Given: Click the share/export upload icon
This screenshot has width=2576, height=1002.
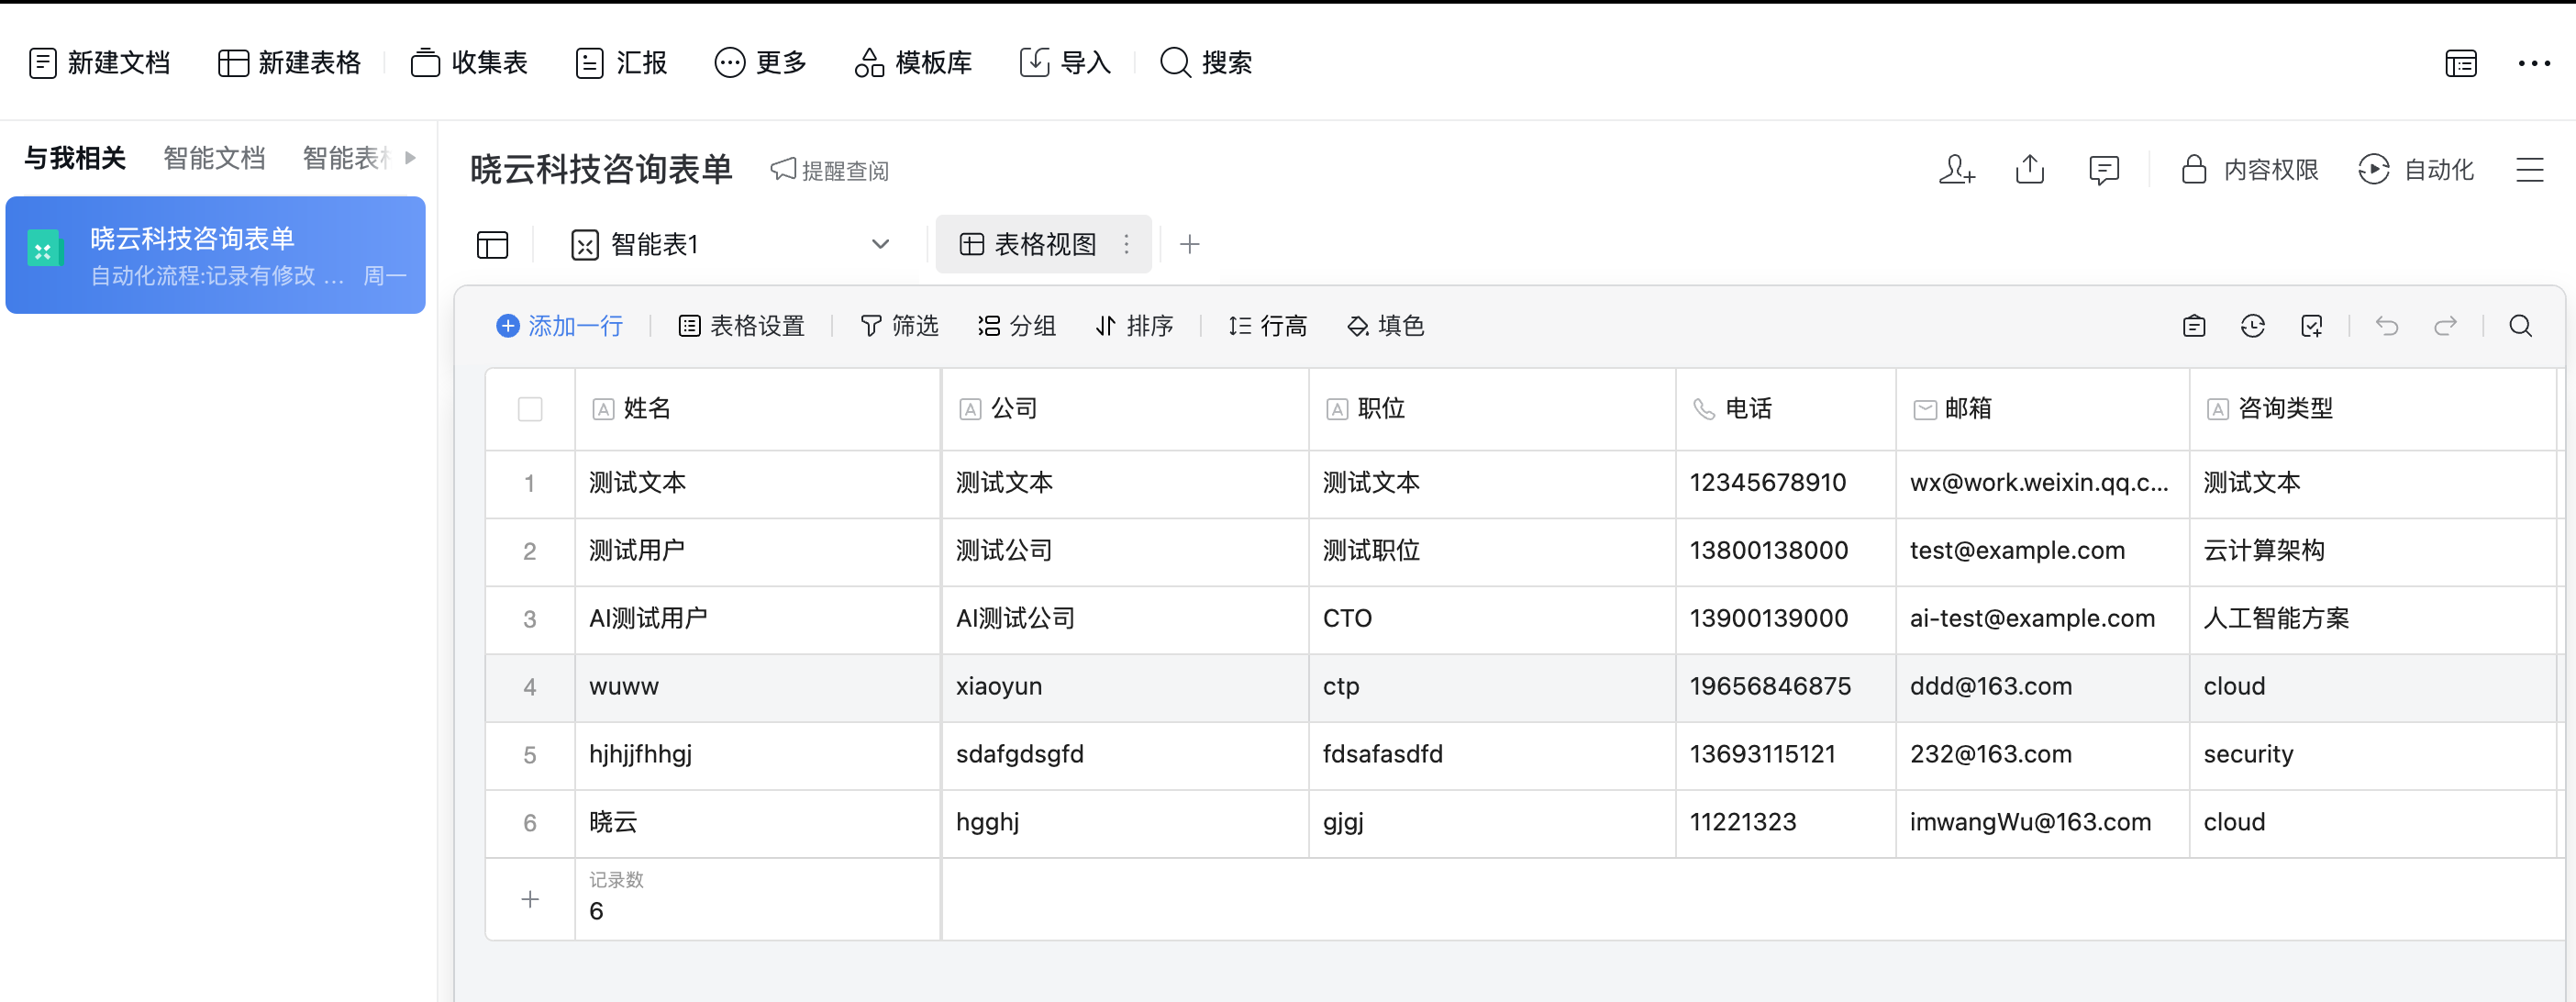Looking at the screenshot, I should click(x=2030, y=170).
